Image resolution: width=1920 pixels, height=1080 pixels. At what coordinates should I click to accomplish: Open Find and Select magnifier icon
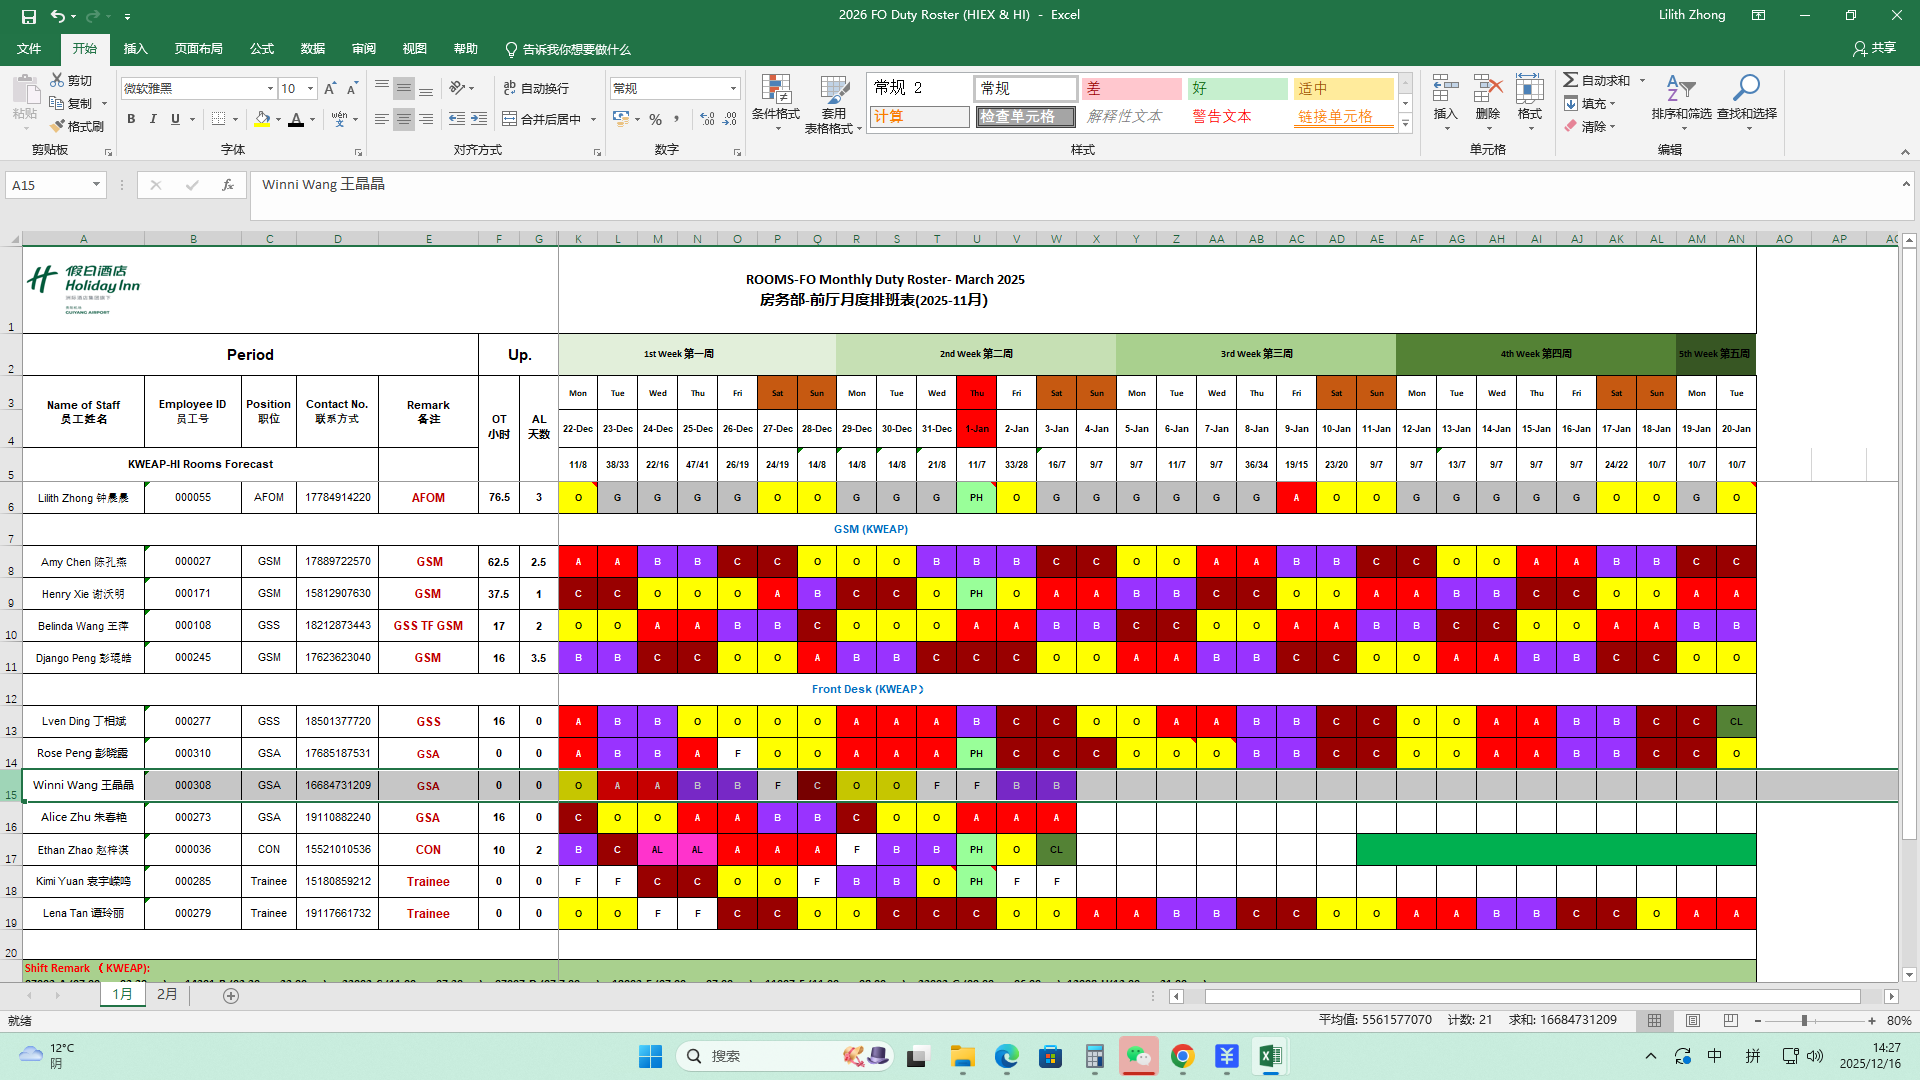pyautogui.click(x=1746, y=90)
